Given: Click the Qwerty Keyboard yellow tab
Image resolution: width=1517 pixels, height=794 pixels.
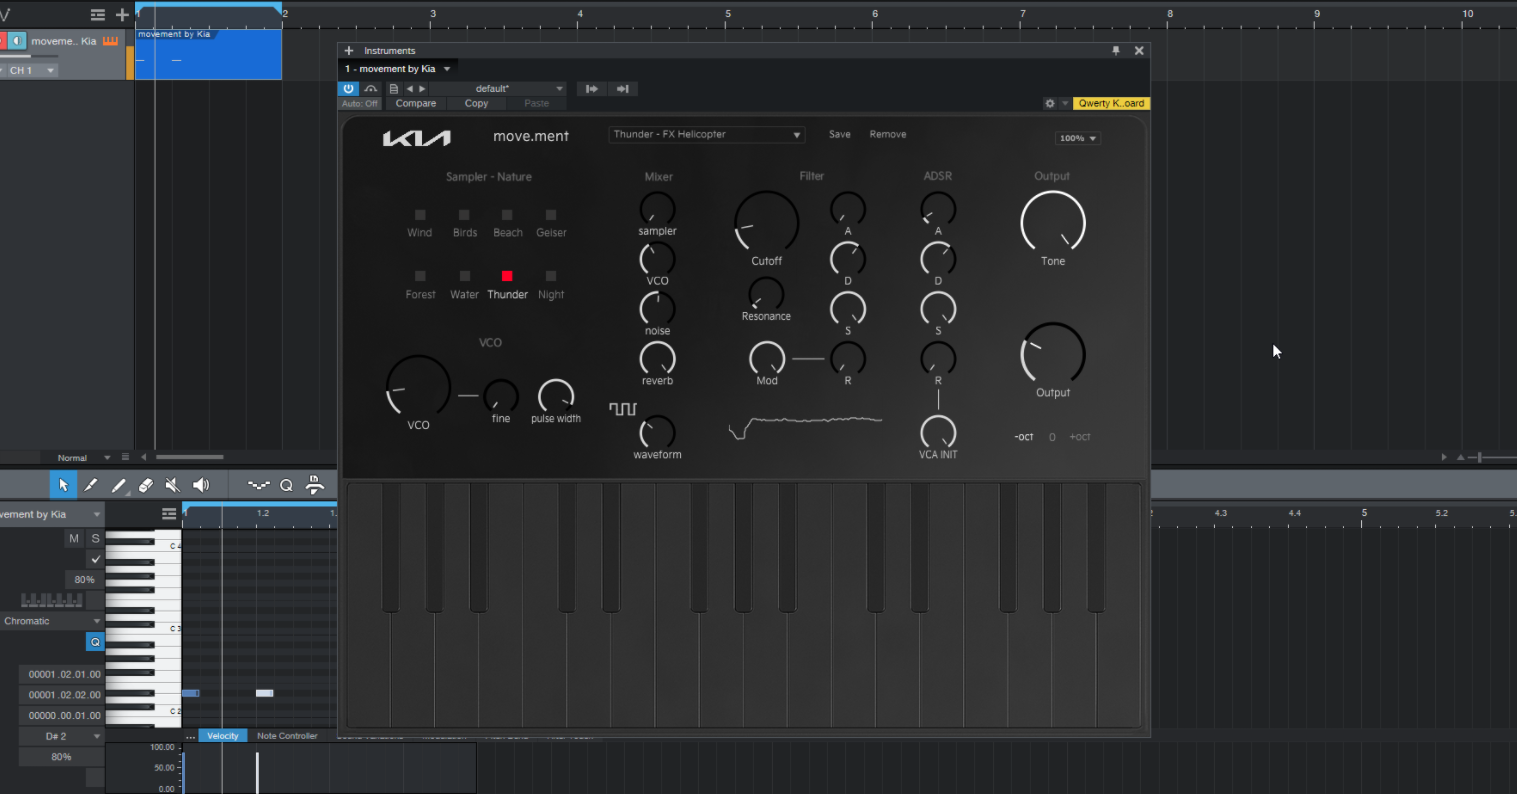Looking at the screenshot, I should pyautogui.click(x=1111, y=103).
